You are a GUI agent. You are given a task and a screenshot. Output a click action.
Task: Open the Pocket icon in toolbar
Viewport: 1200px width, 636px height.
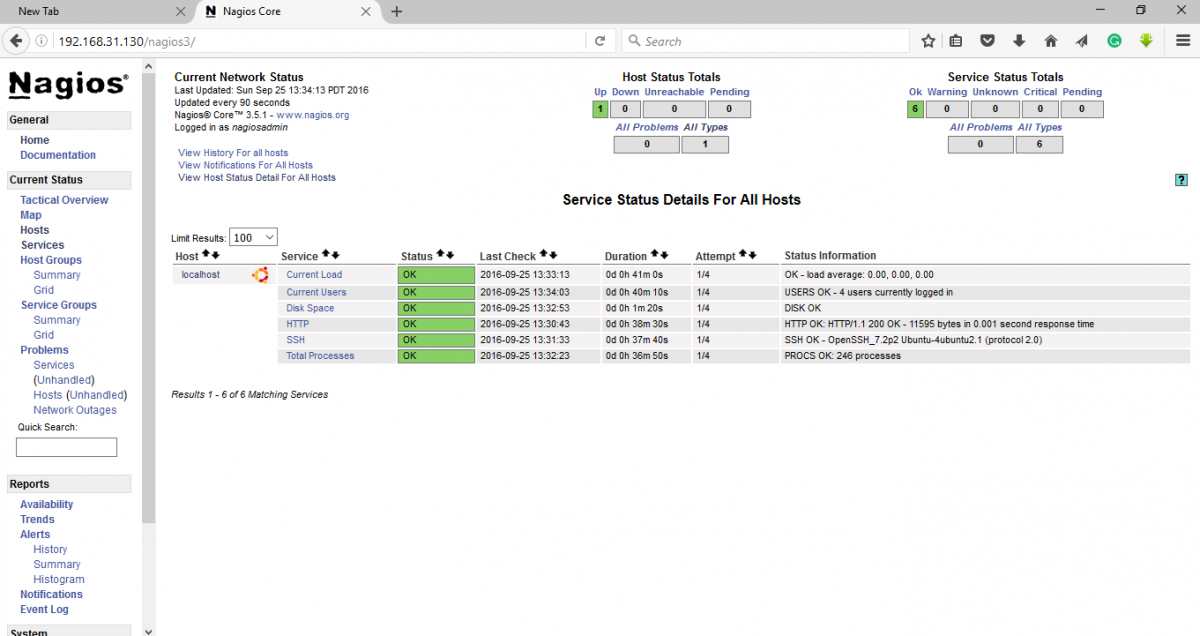(987, 41)
